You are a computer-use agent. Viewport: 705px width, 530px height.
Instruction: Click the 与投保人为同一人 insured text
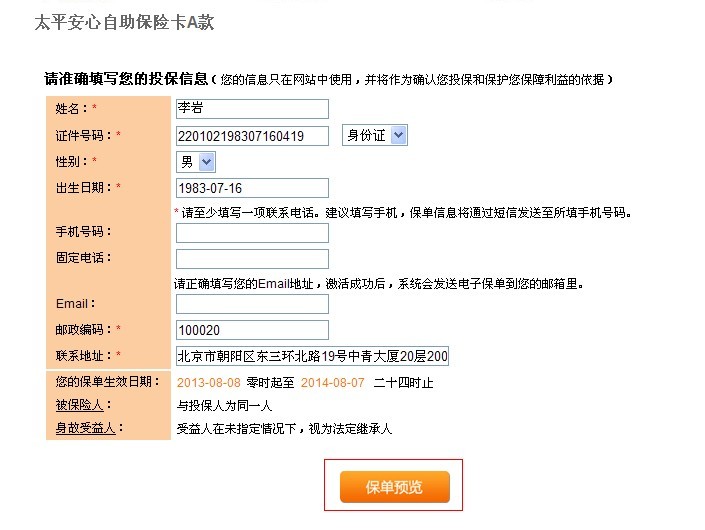tap(224, 406)
